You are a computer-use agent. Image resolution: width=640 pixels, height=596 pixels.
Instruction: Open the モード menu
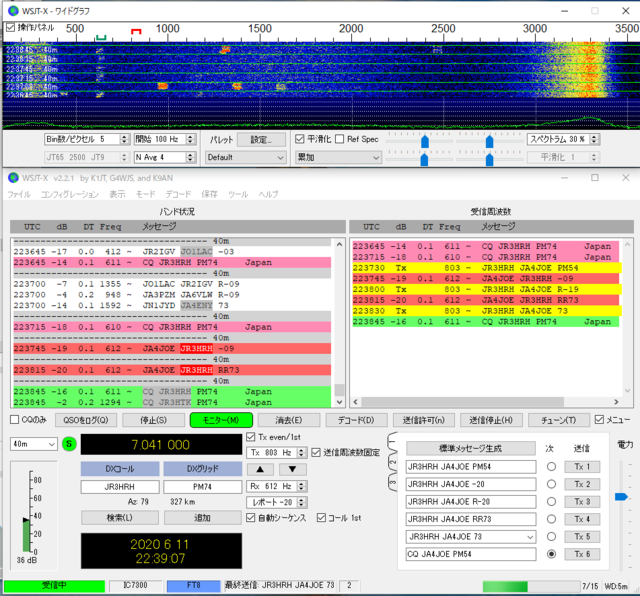coord(145,194)
